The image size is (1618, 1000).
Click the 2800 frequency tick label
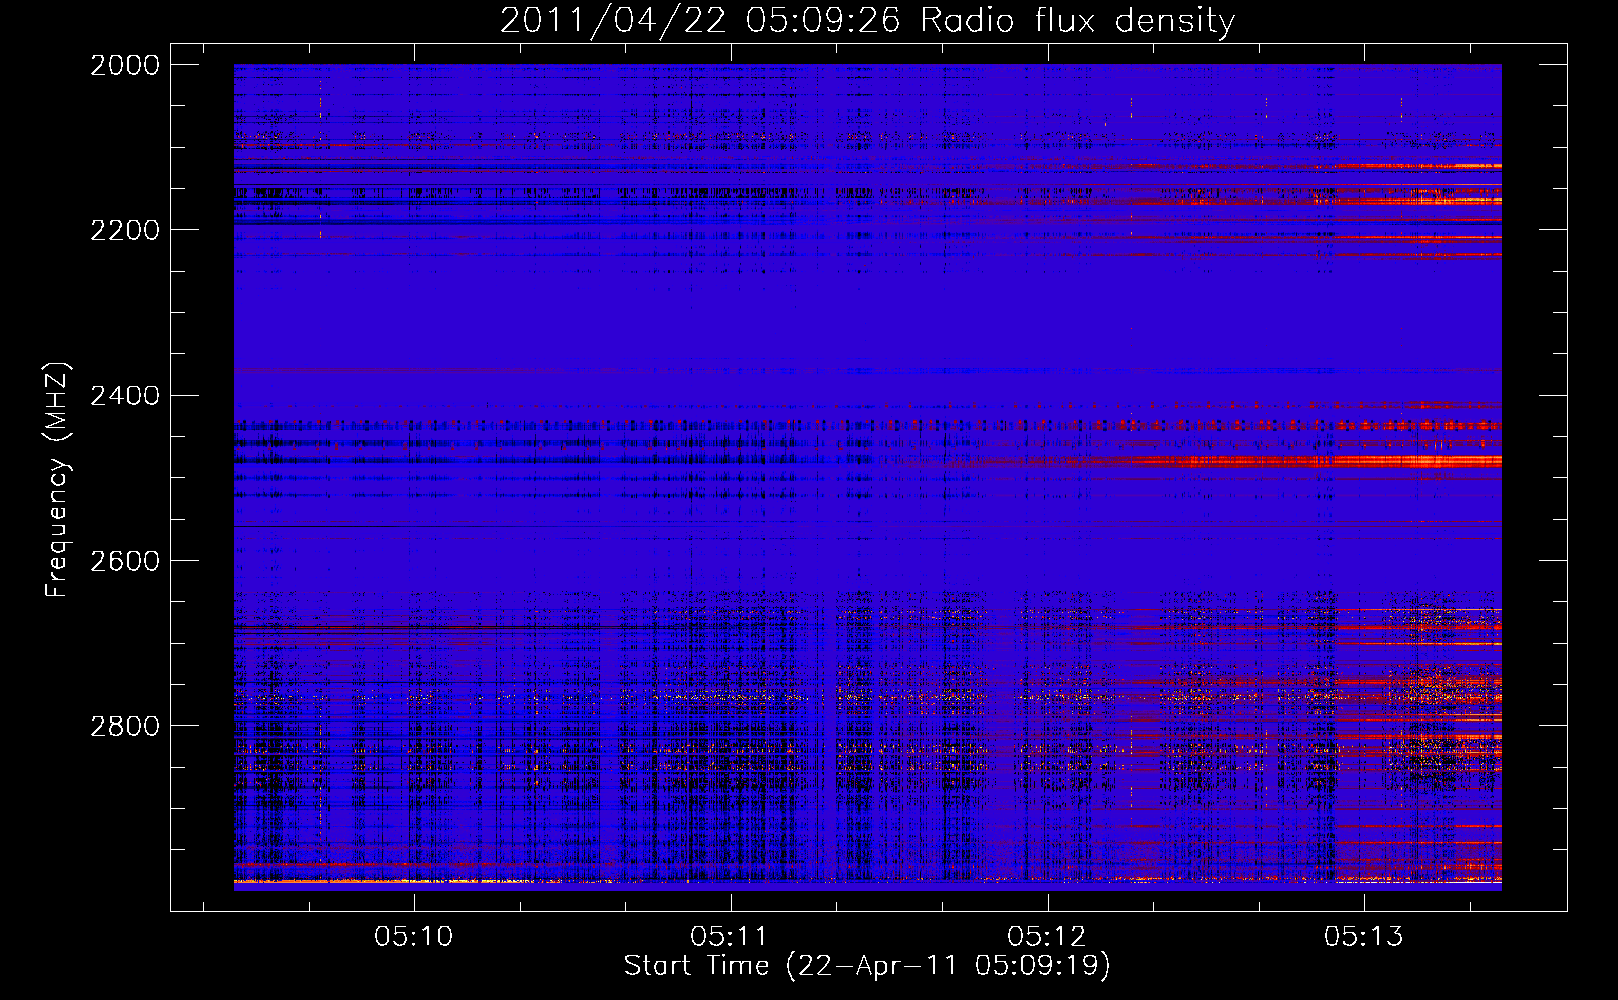point(125,726)
